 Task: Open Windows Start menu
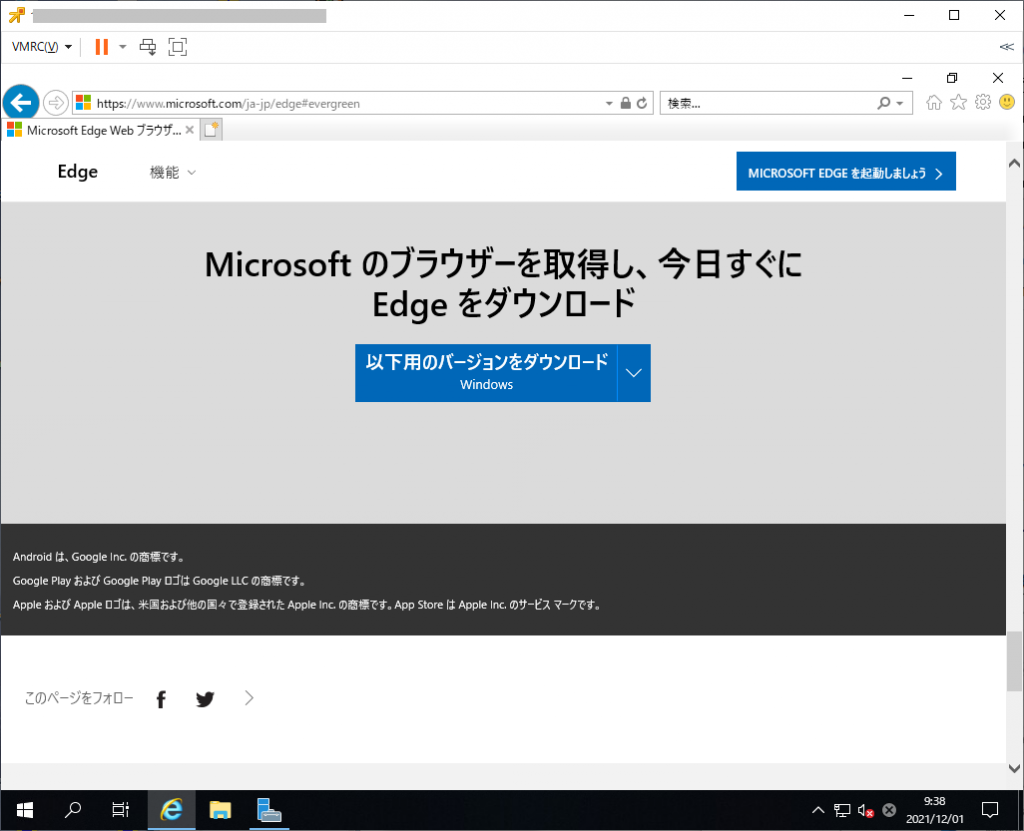pos(24,811)
